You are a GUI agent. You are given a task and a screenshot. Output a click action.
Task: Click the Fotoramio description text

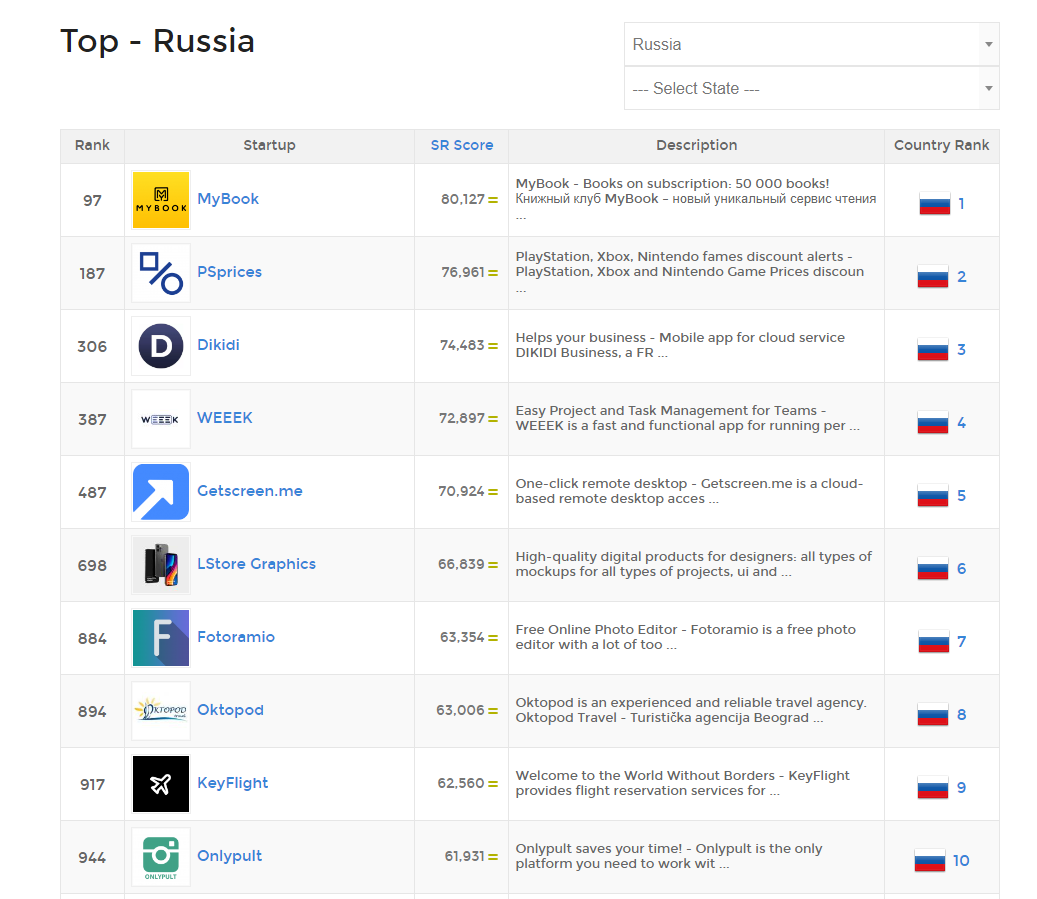pos(686,637)
